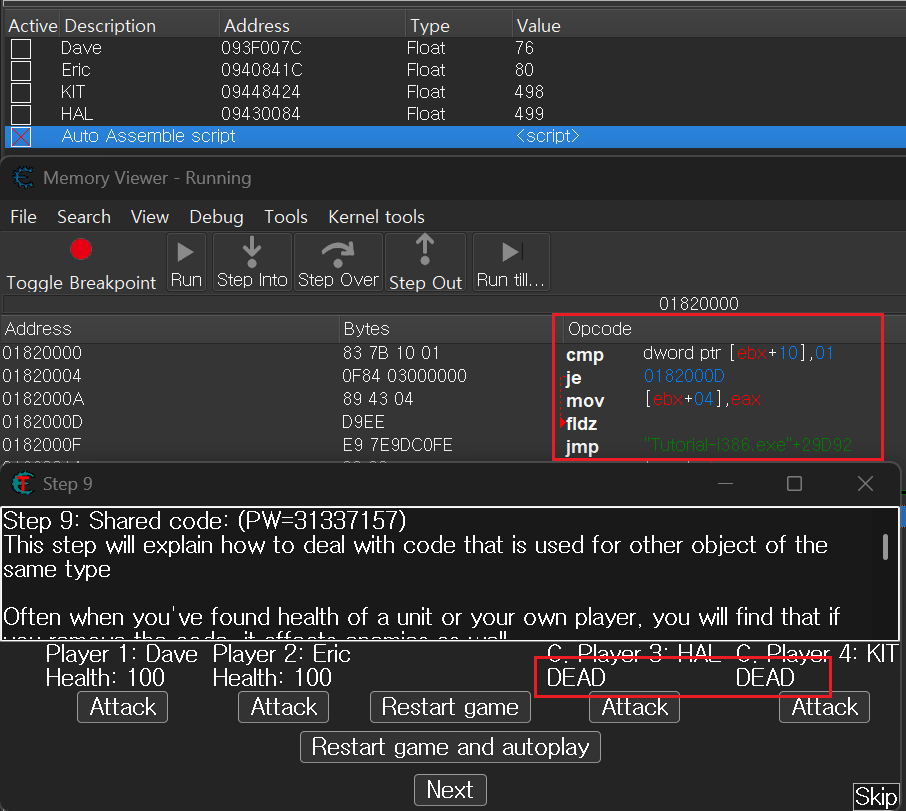Click the Step Into arrow icon
Viewport: 906px width, 811px height.
pyautogui.click(x=252, y=251)
